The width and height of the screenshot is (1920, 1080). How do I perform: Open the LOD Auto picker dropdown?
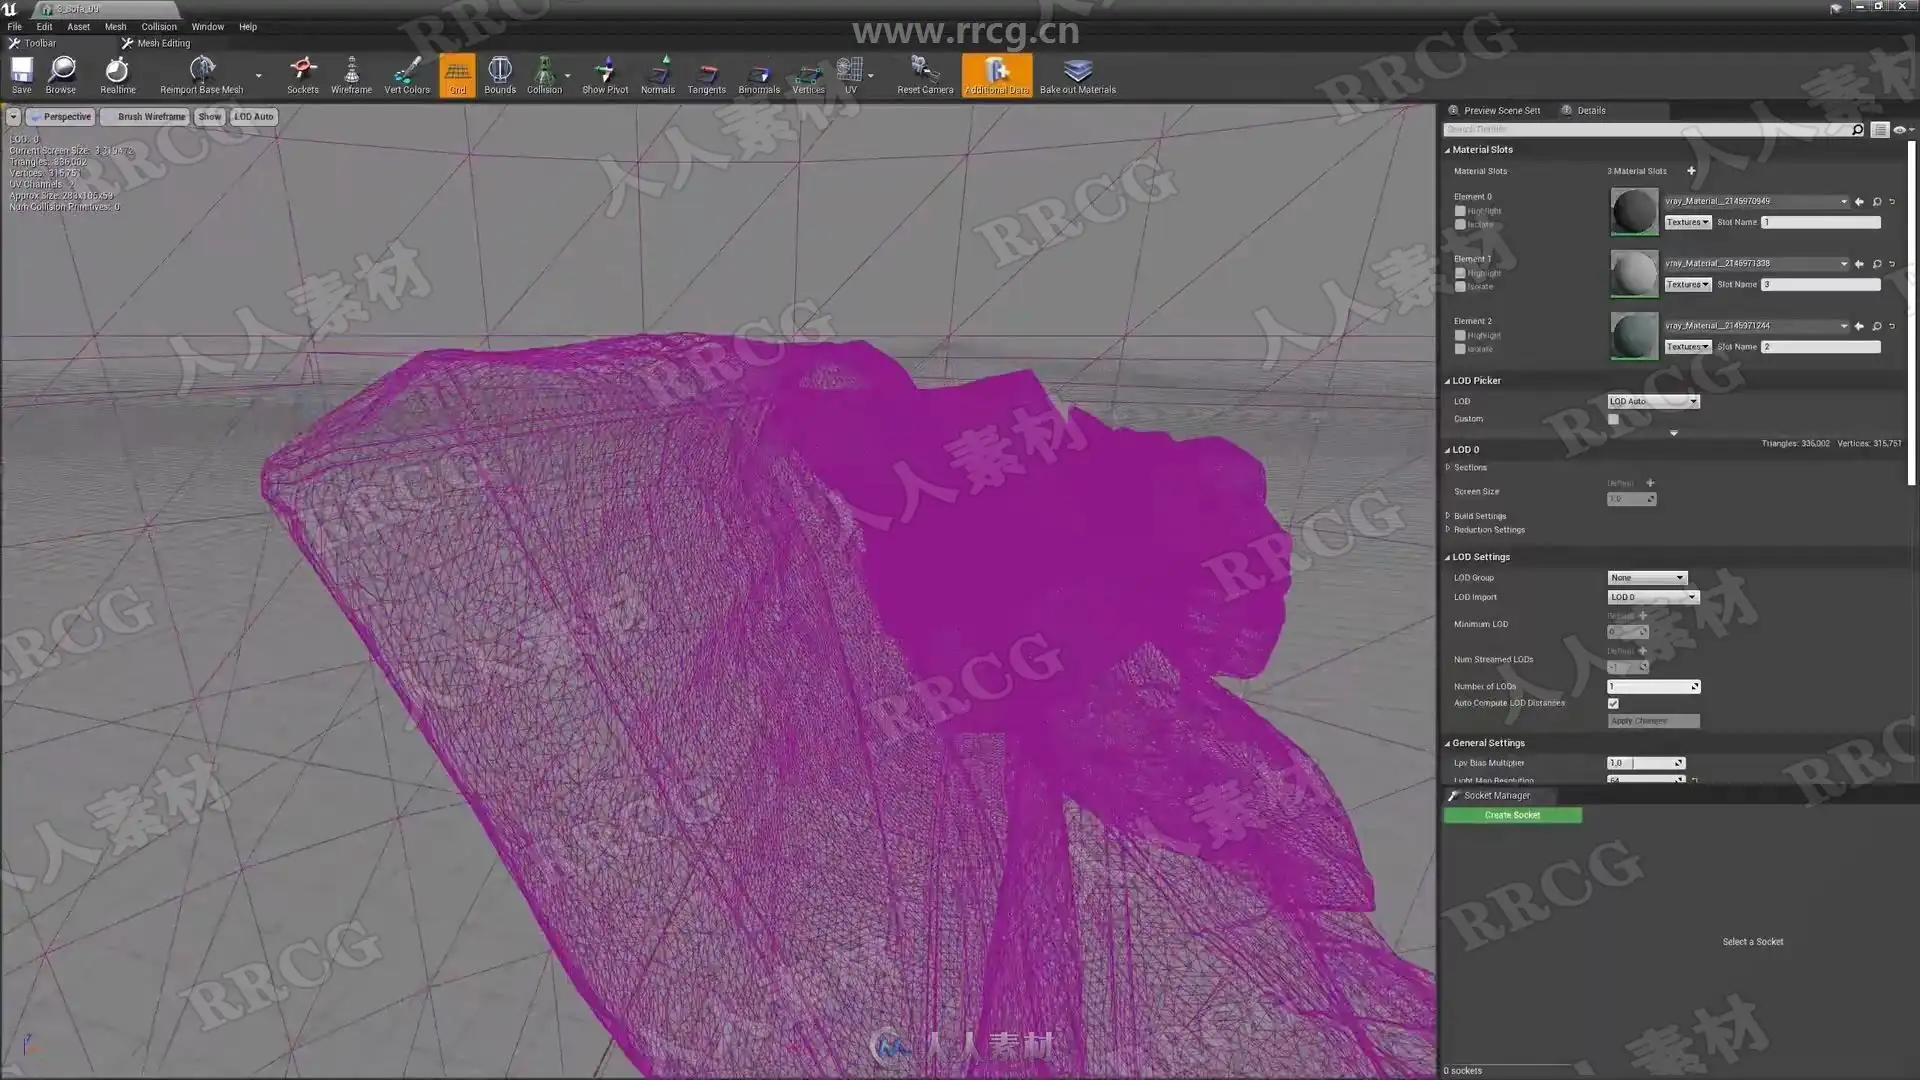1653,401
